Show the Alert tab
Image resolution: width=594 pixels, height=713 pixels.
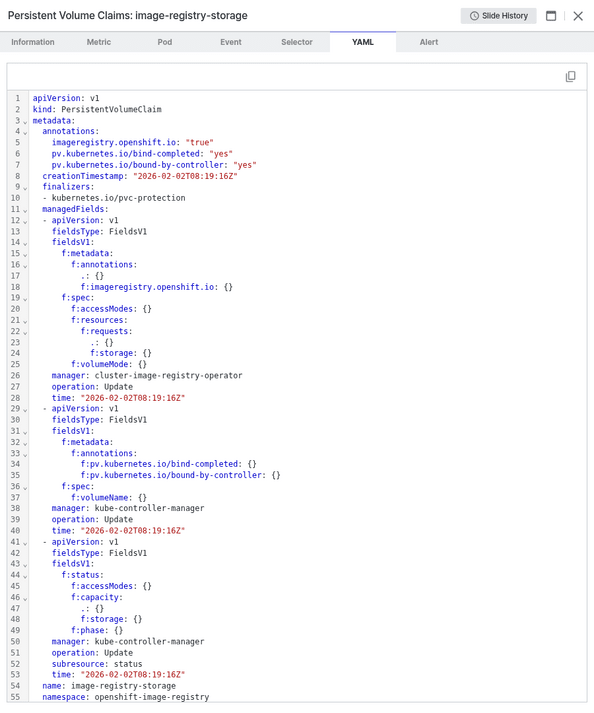tap(428, 42)
